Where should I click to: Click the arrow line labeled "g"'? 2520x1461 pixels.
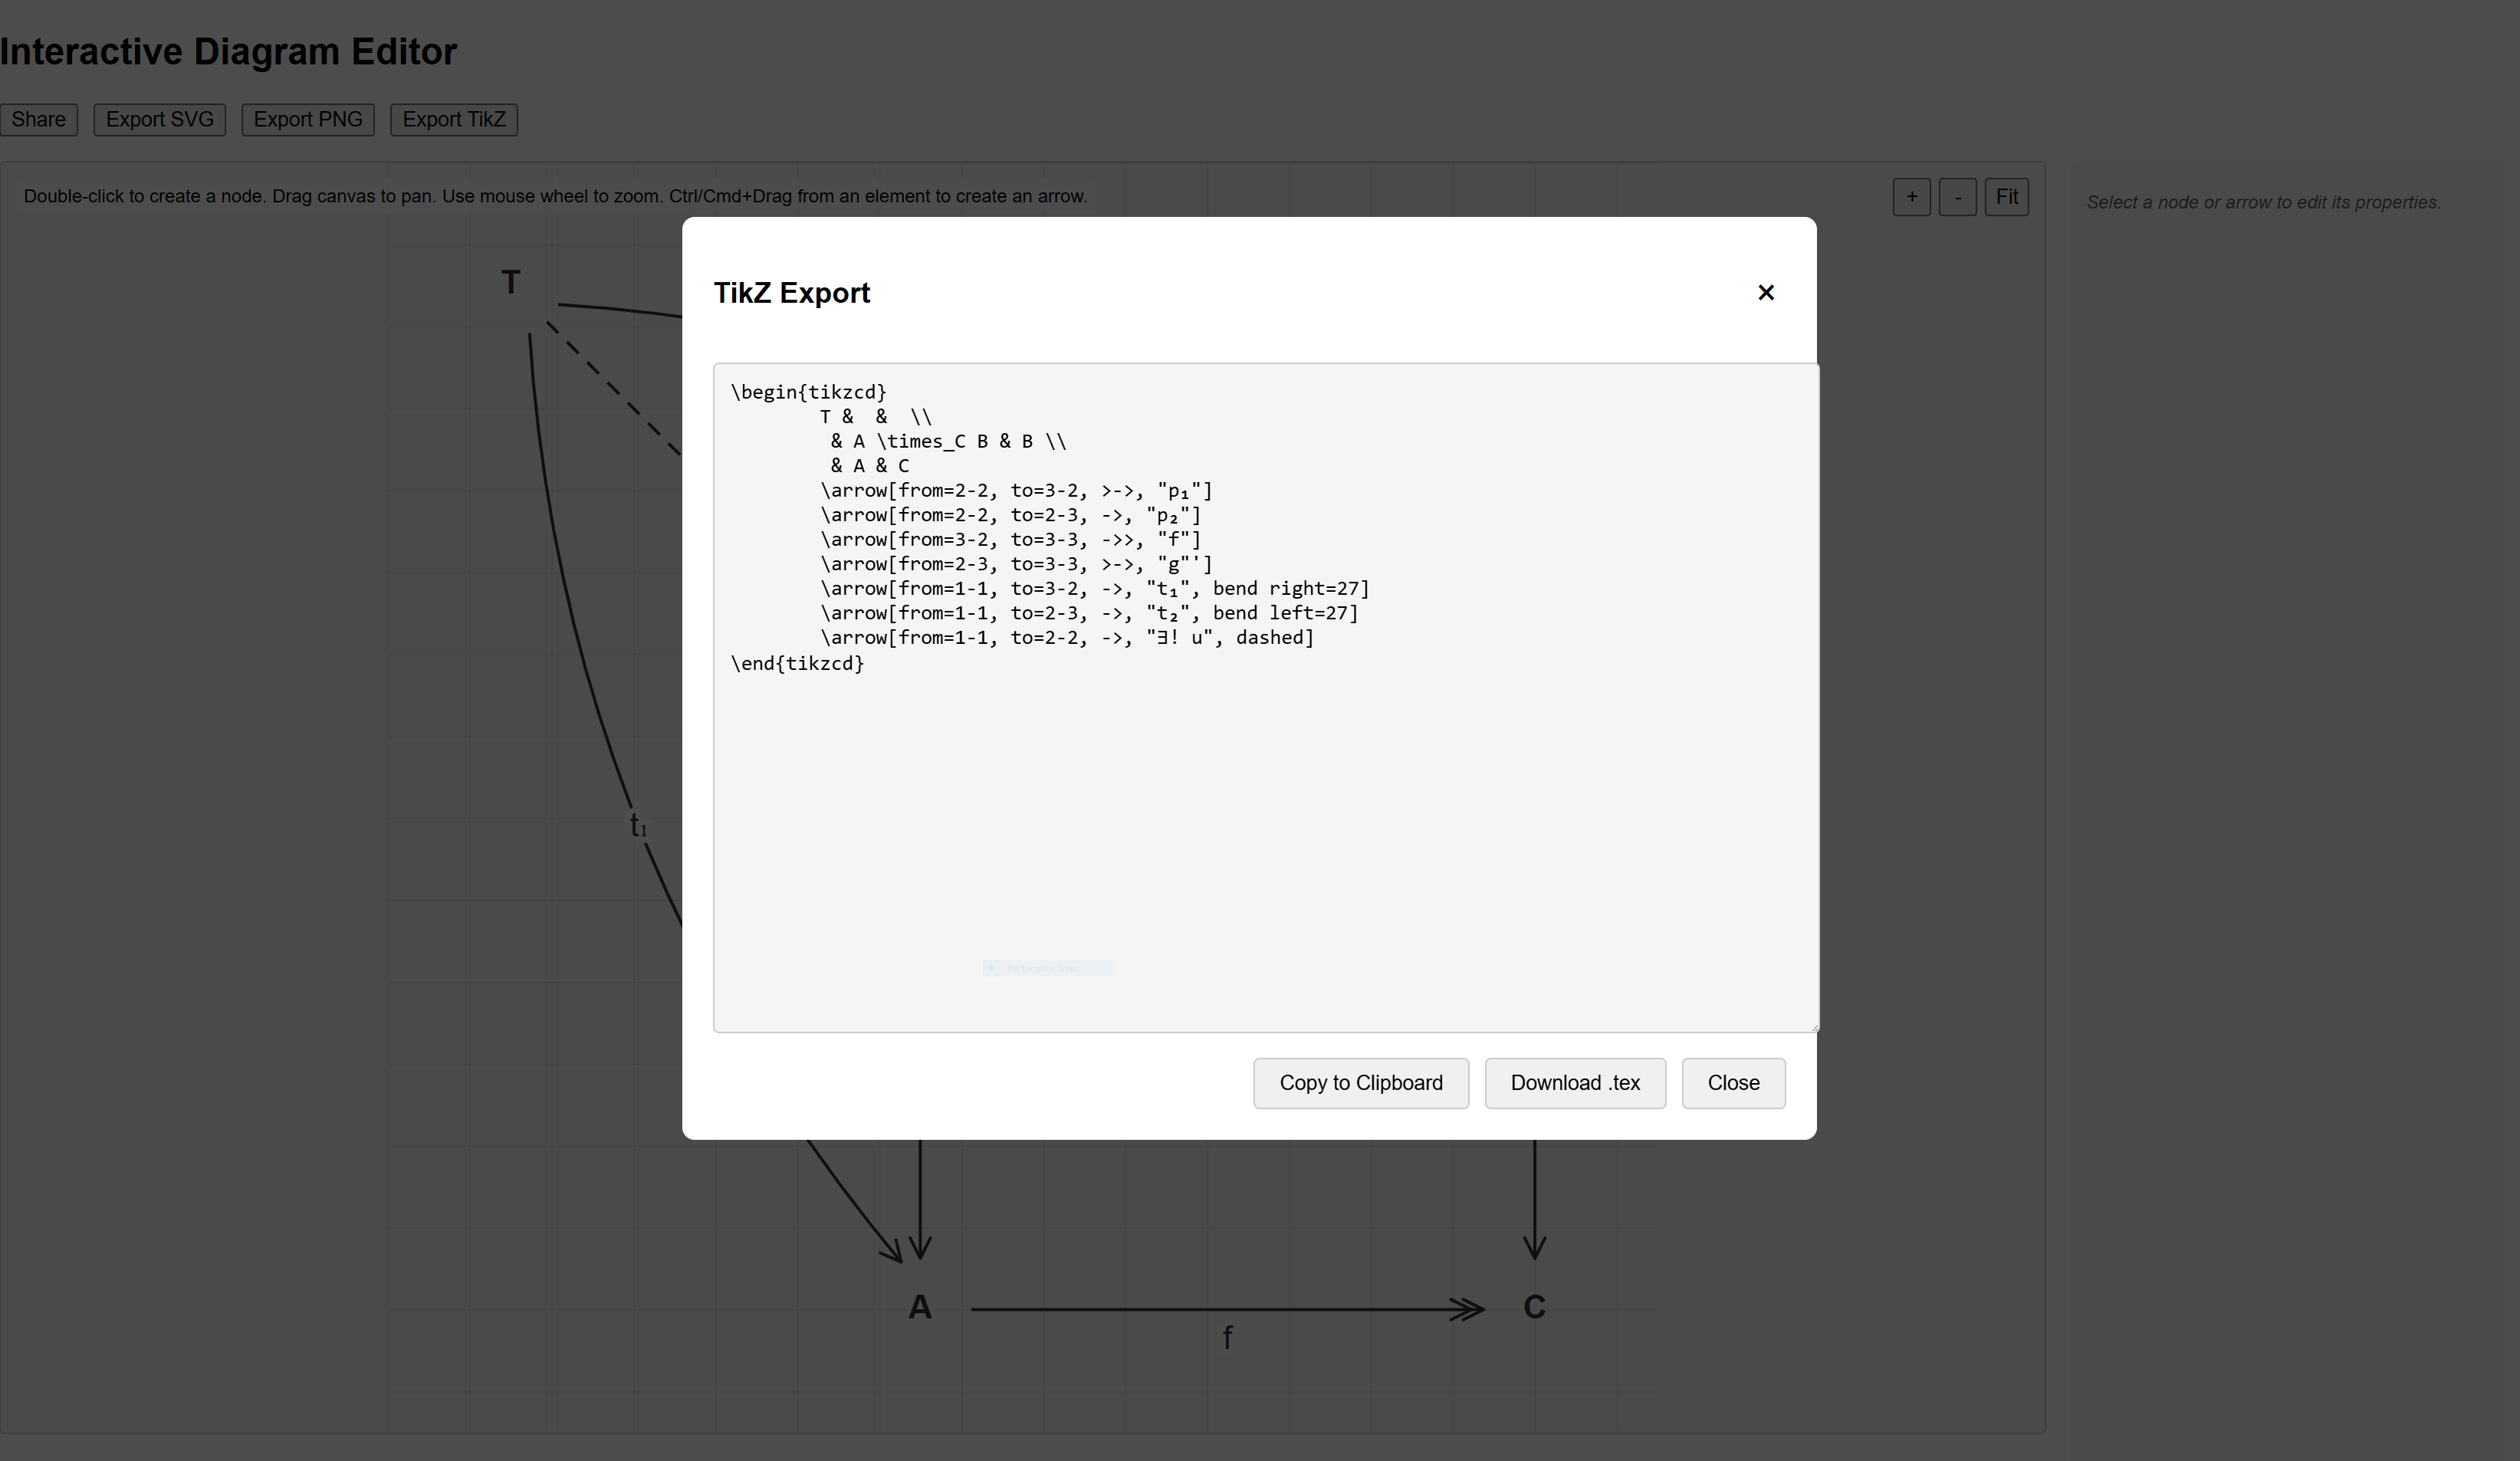coord(1016,564)
